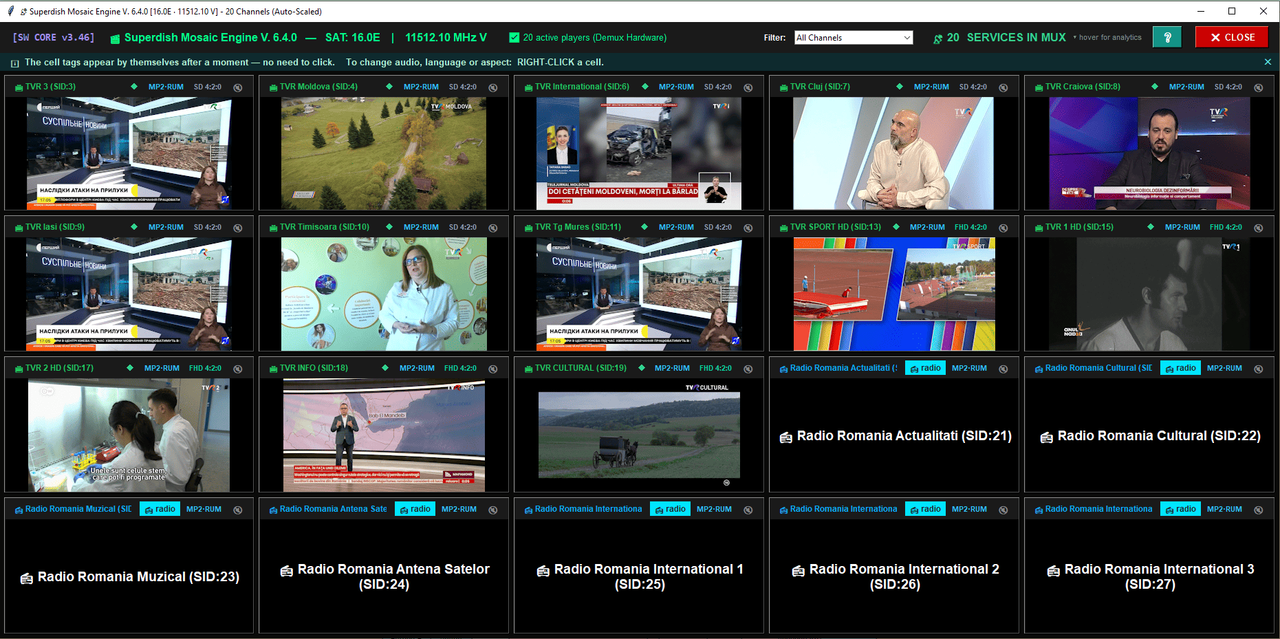Open the All Channels filter dropdown

(x=853, y=37)
